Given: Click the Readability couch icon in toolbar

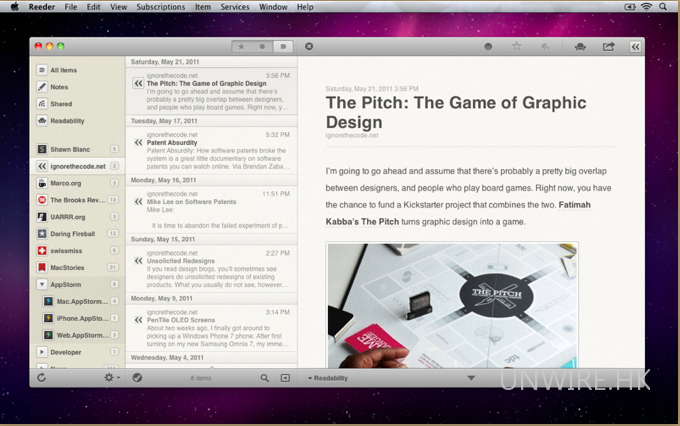Looking at the screenshot, I should point(580,46).
